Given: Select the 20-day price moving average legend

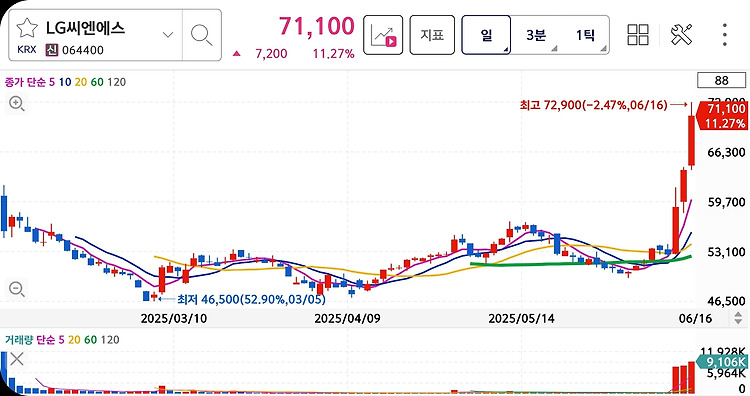Looking at the screenshot, I should [81, 82].
